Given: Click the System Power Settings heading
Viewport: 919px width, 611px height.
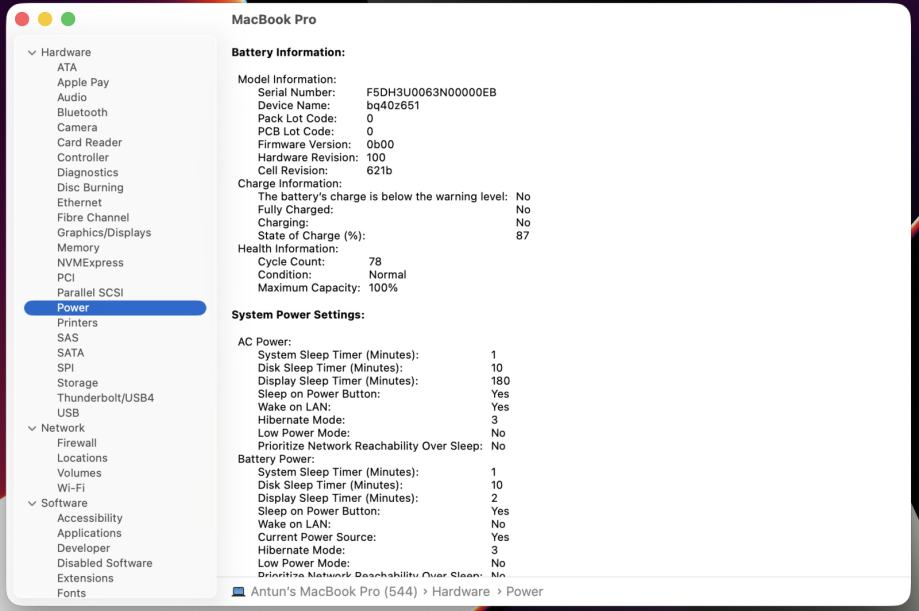Looking at the screenshot, I should (x=298, y=315).
